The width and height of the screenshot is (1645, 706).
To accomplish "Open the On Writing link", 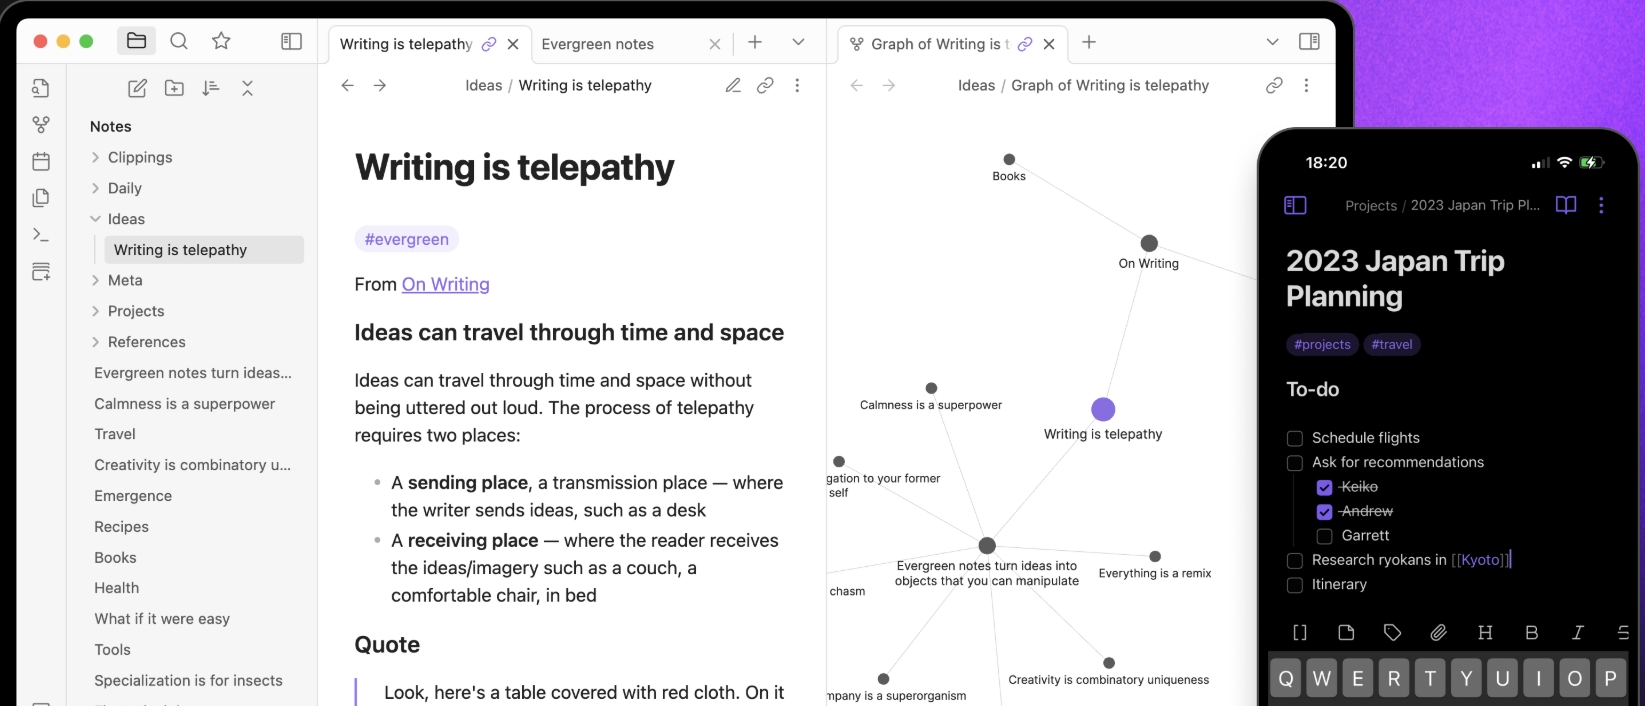I will coord(446,284).
